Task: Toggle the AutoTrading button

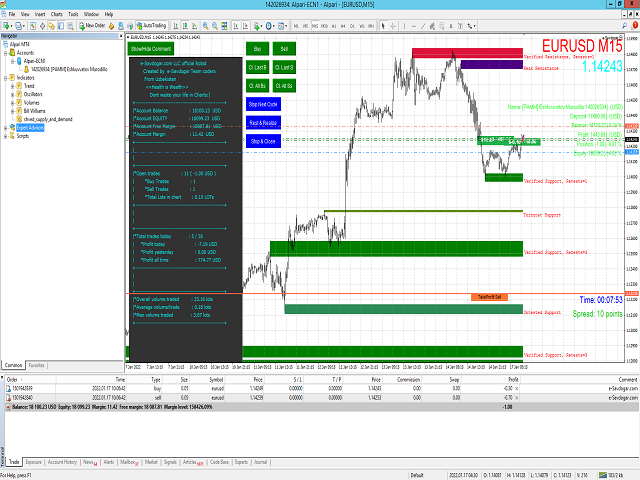Action: [x=151, y=26]
